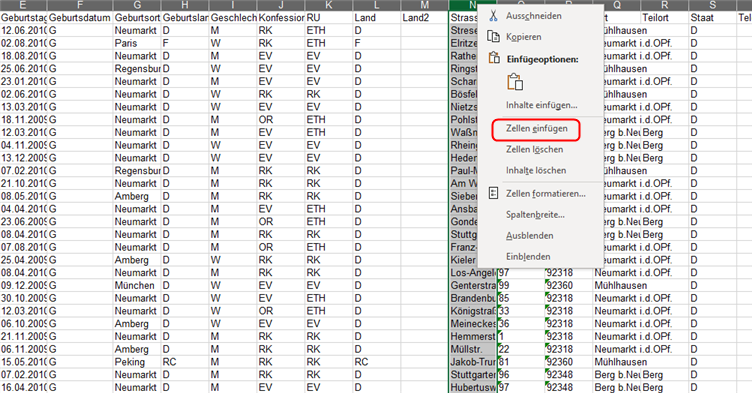This screenshot has width=752, height=393.
Task: Select the cell containing Paris
Action: pyautogui.click(x=137, y=43)
